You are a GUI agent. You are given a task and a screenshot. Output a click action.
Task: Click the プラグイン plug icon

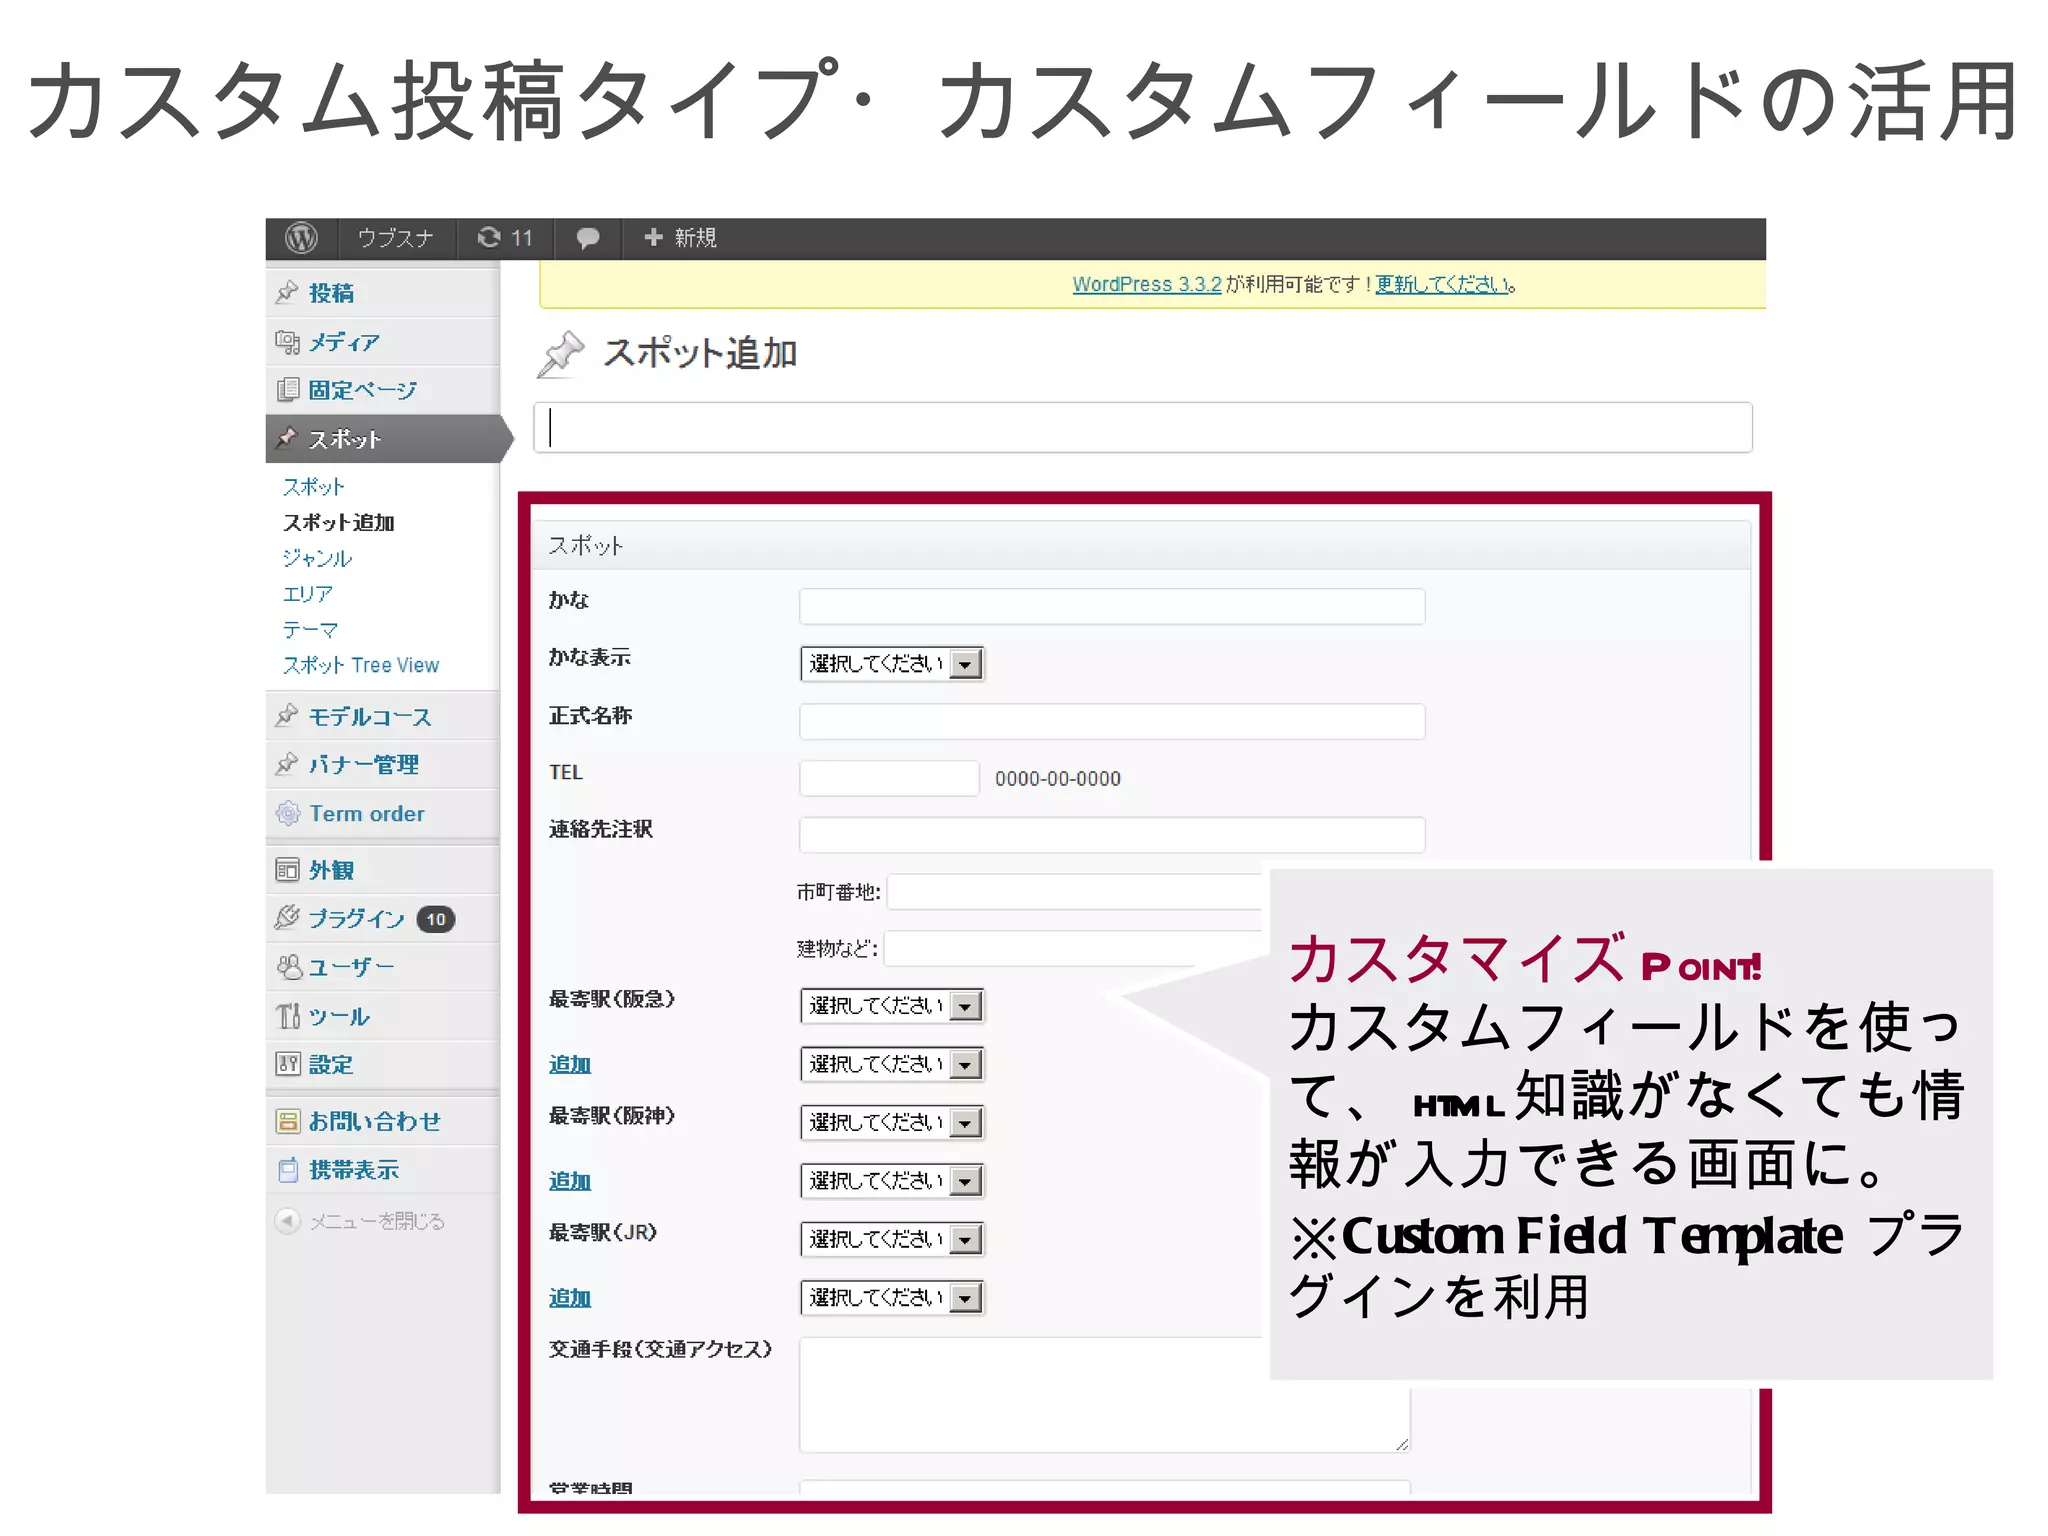click(287, 917)
